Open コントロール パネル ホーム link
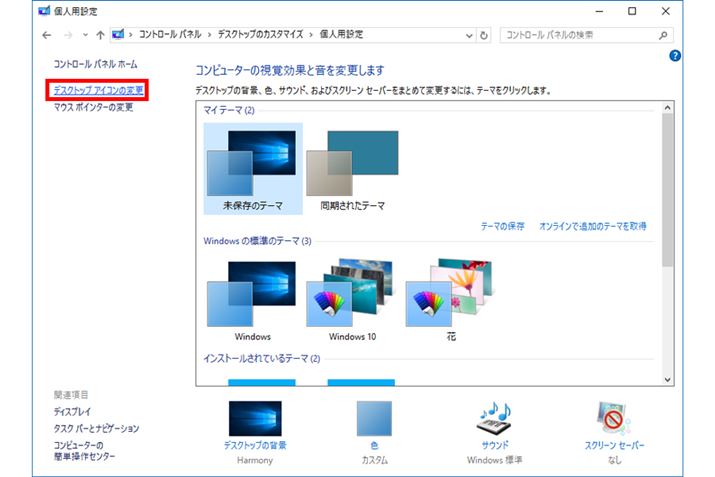This screenshot has height=477, width=715. coord(95,64)
